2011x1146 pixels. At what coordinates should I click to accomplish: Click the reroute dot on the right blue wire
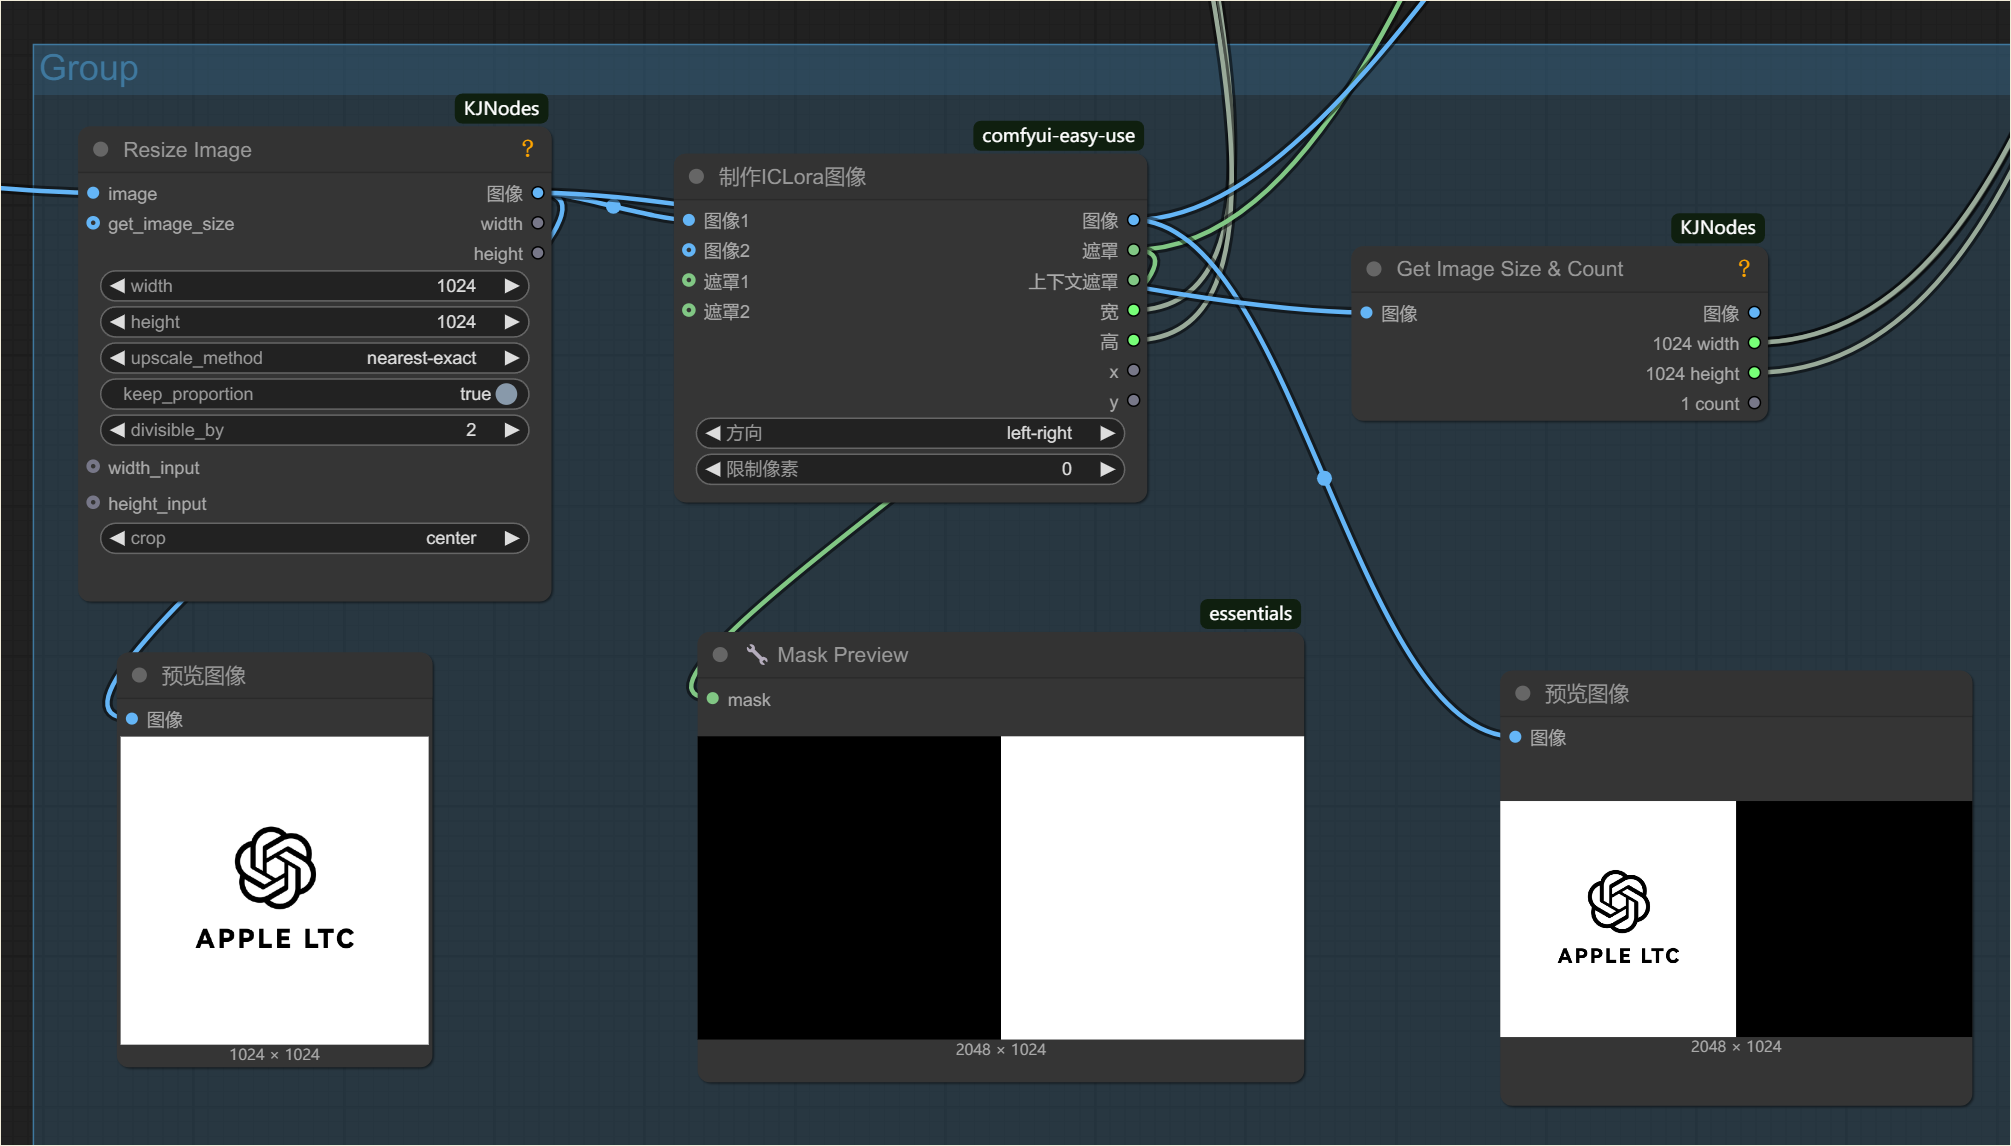click(1325, 478)
